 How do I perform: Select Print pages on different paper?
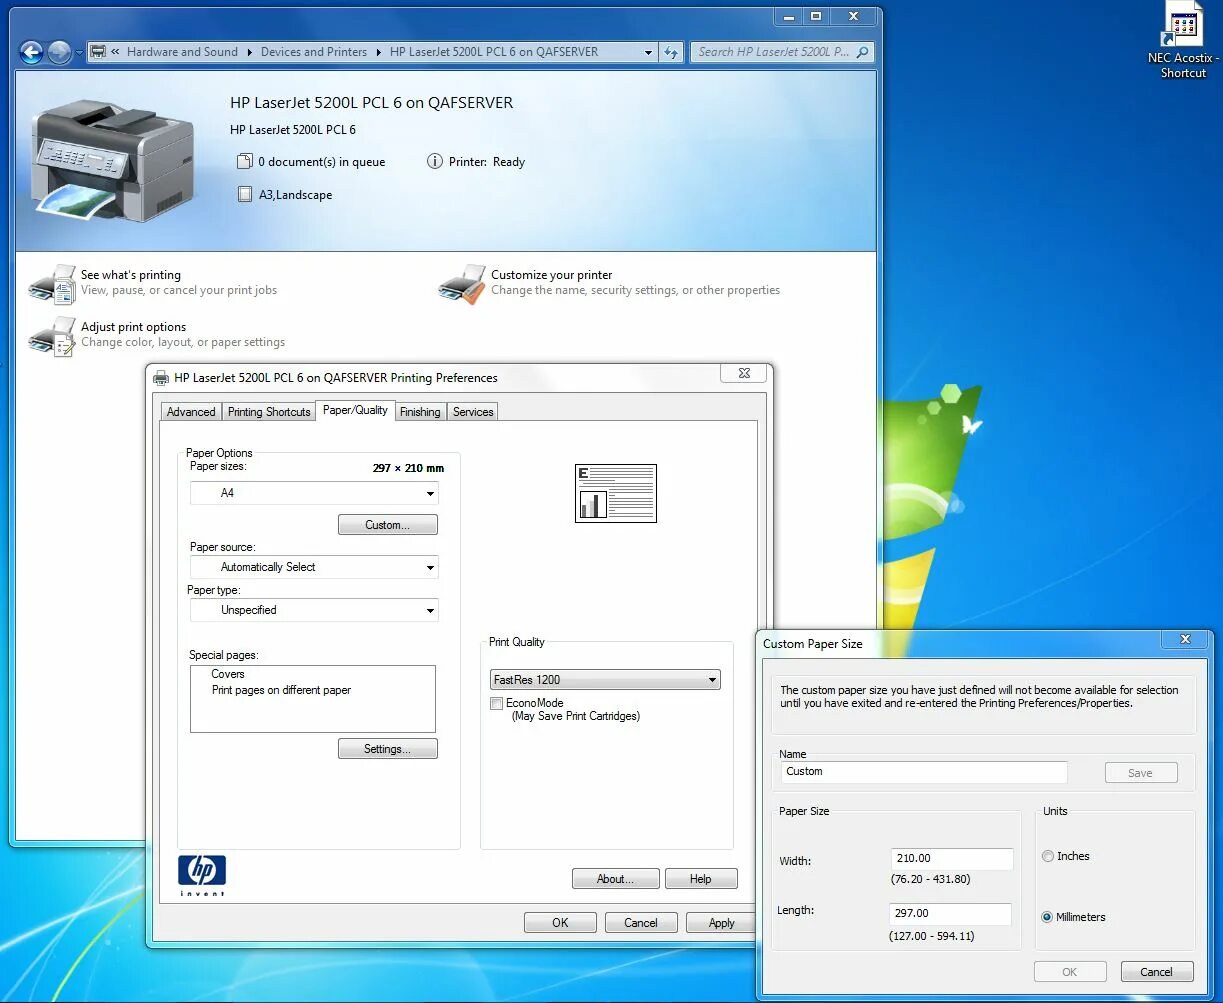281,690
